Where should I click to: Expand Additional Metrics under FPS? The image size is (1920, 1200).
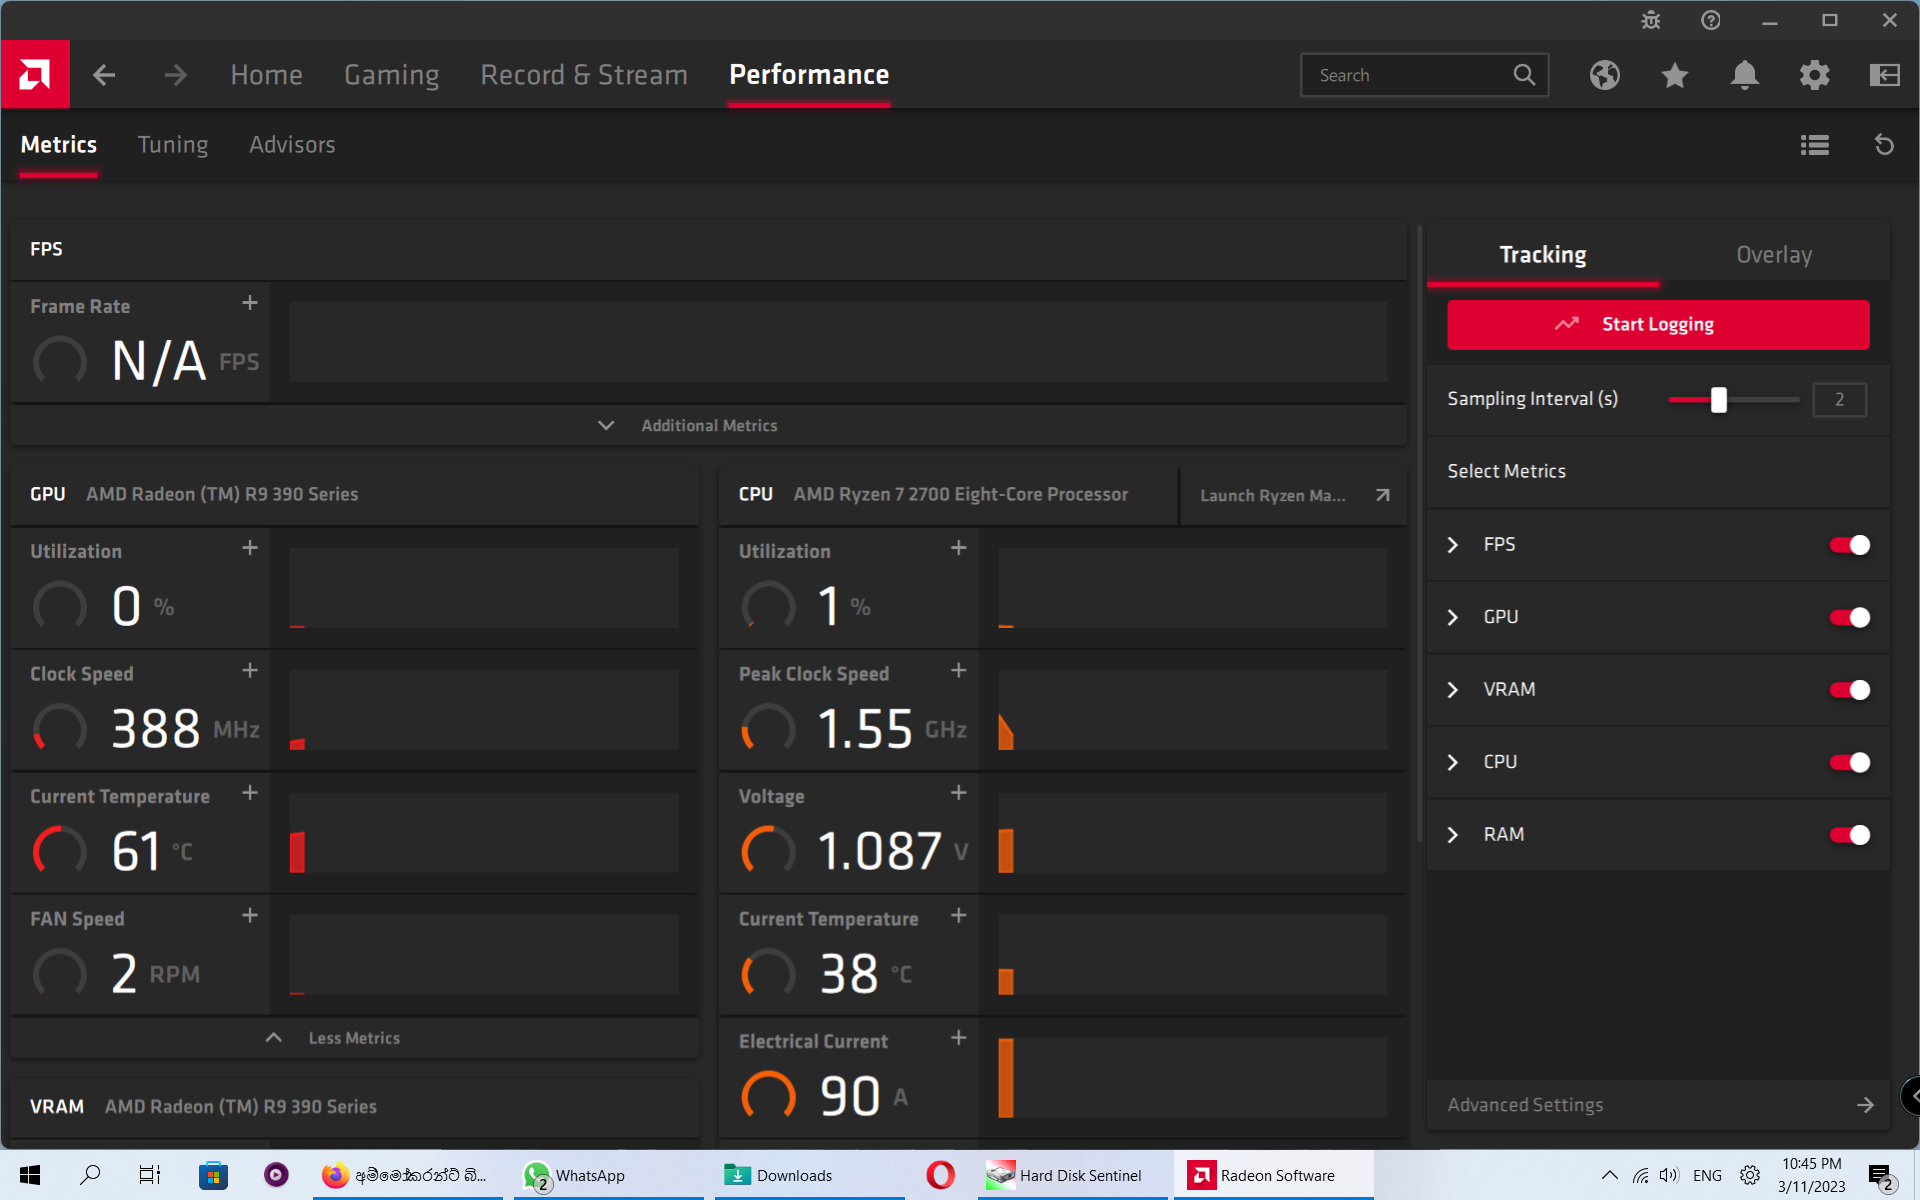coord(708,426)
